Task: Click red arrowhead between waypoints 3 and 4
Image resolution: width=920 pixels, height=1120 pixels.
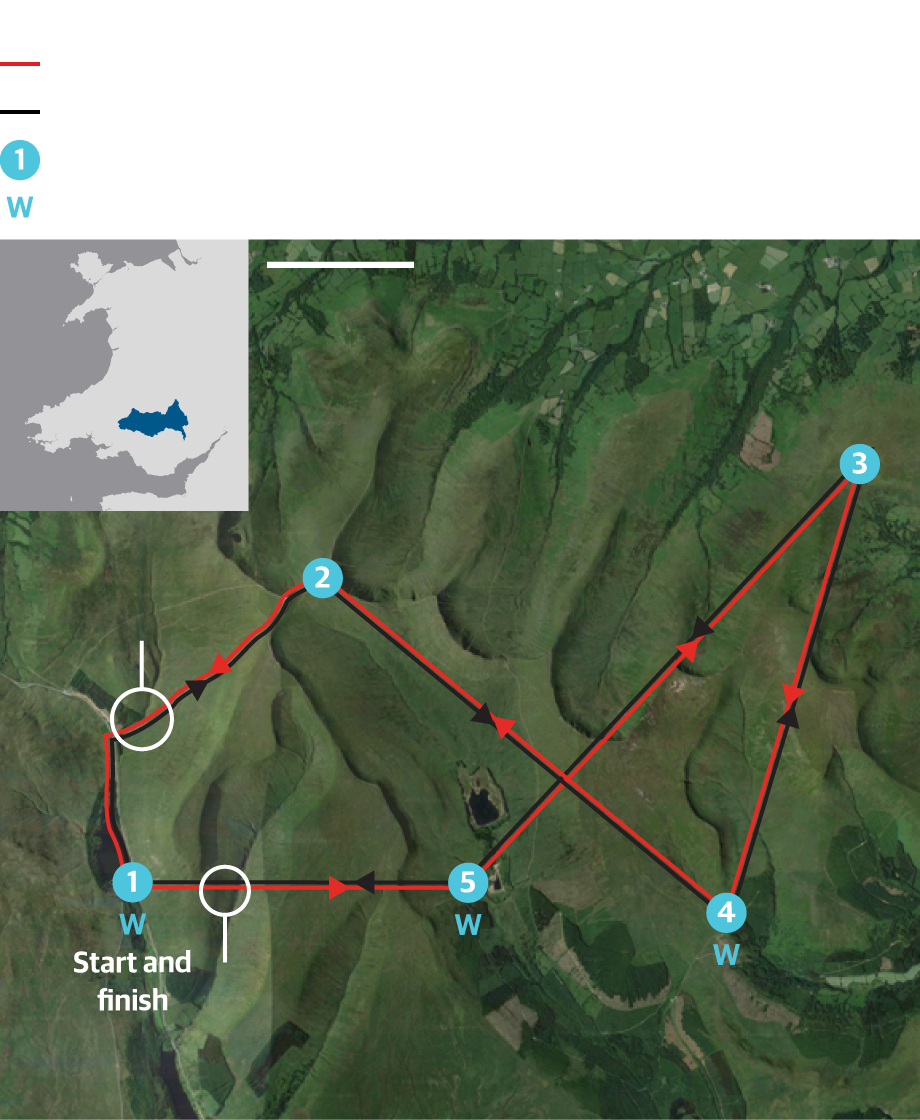Action: (x=793, y=695)
